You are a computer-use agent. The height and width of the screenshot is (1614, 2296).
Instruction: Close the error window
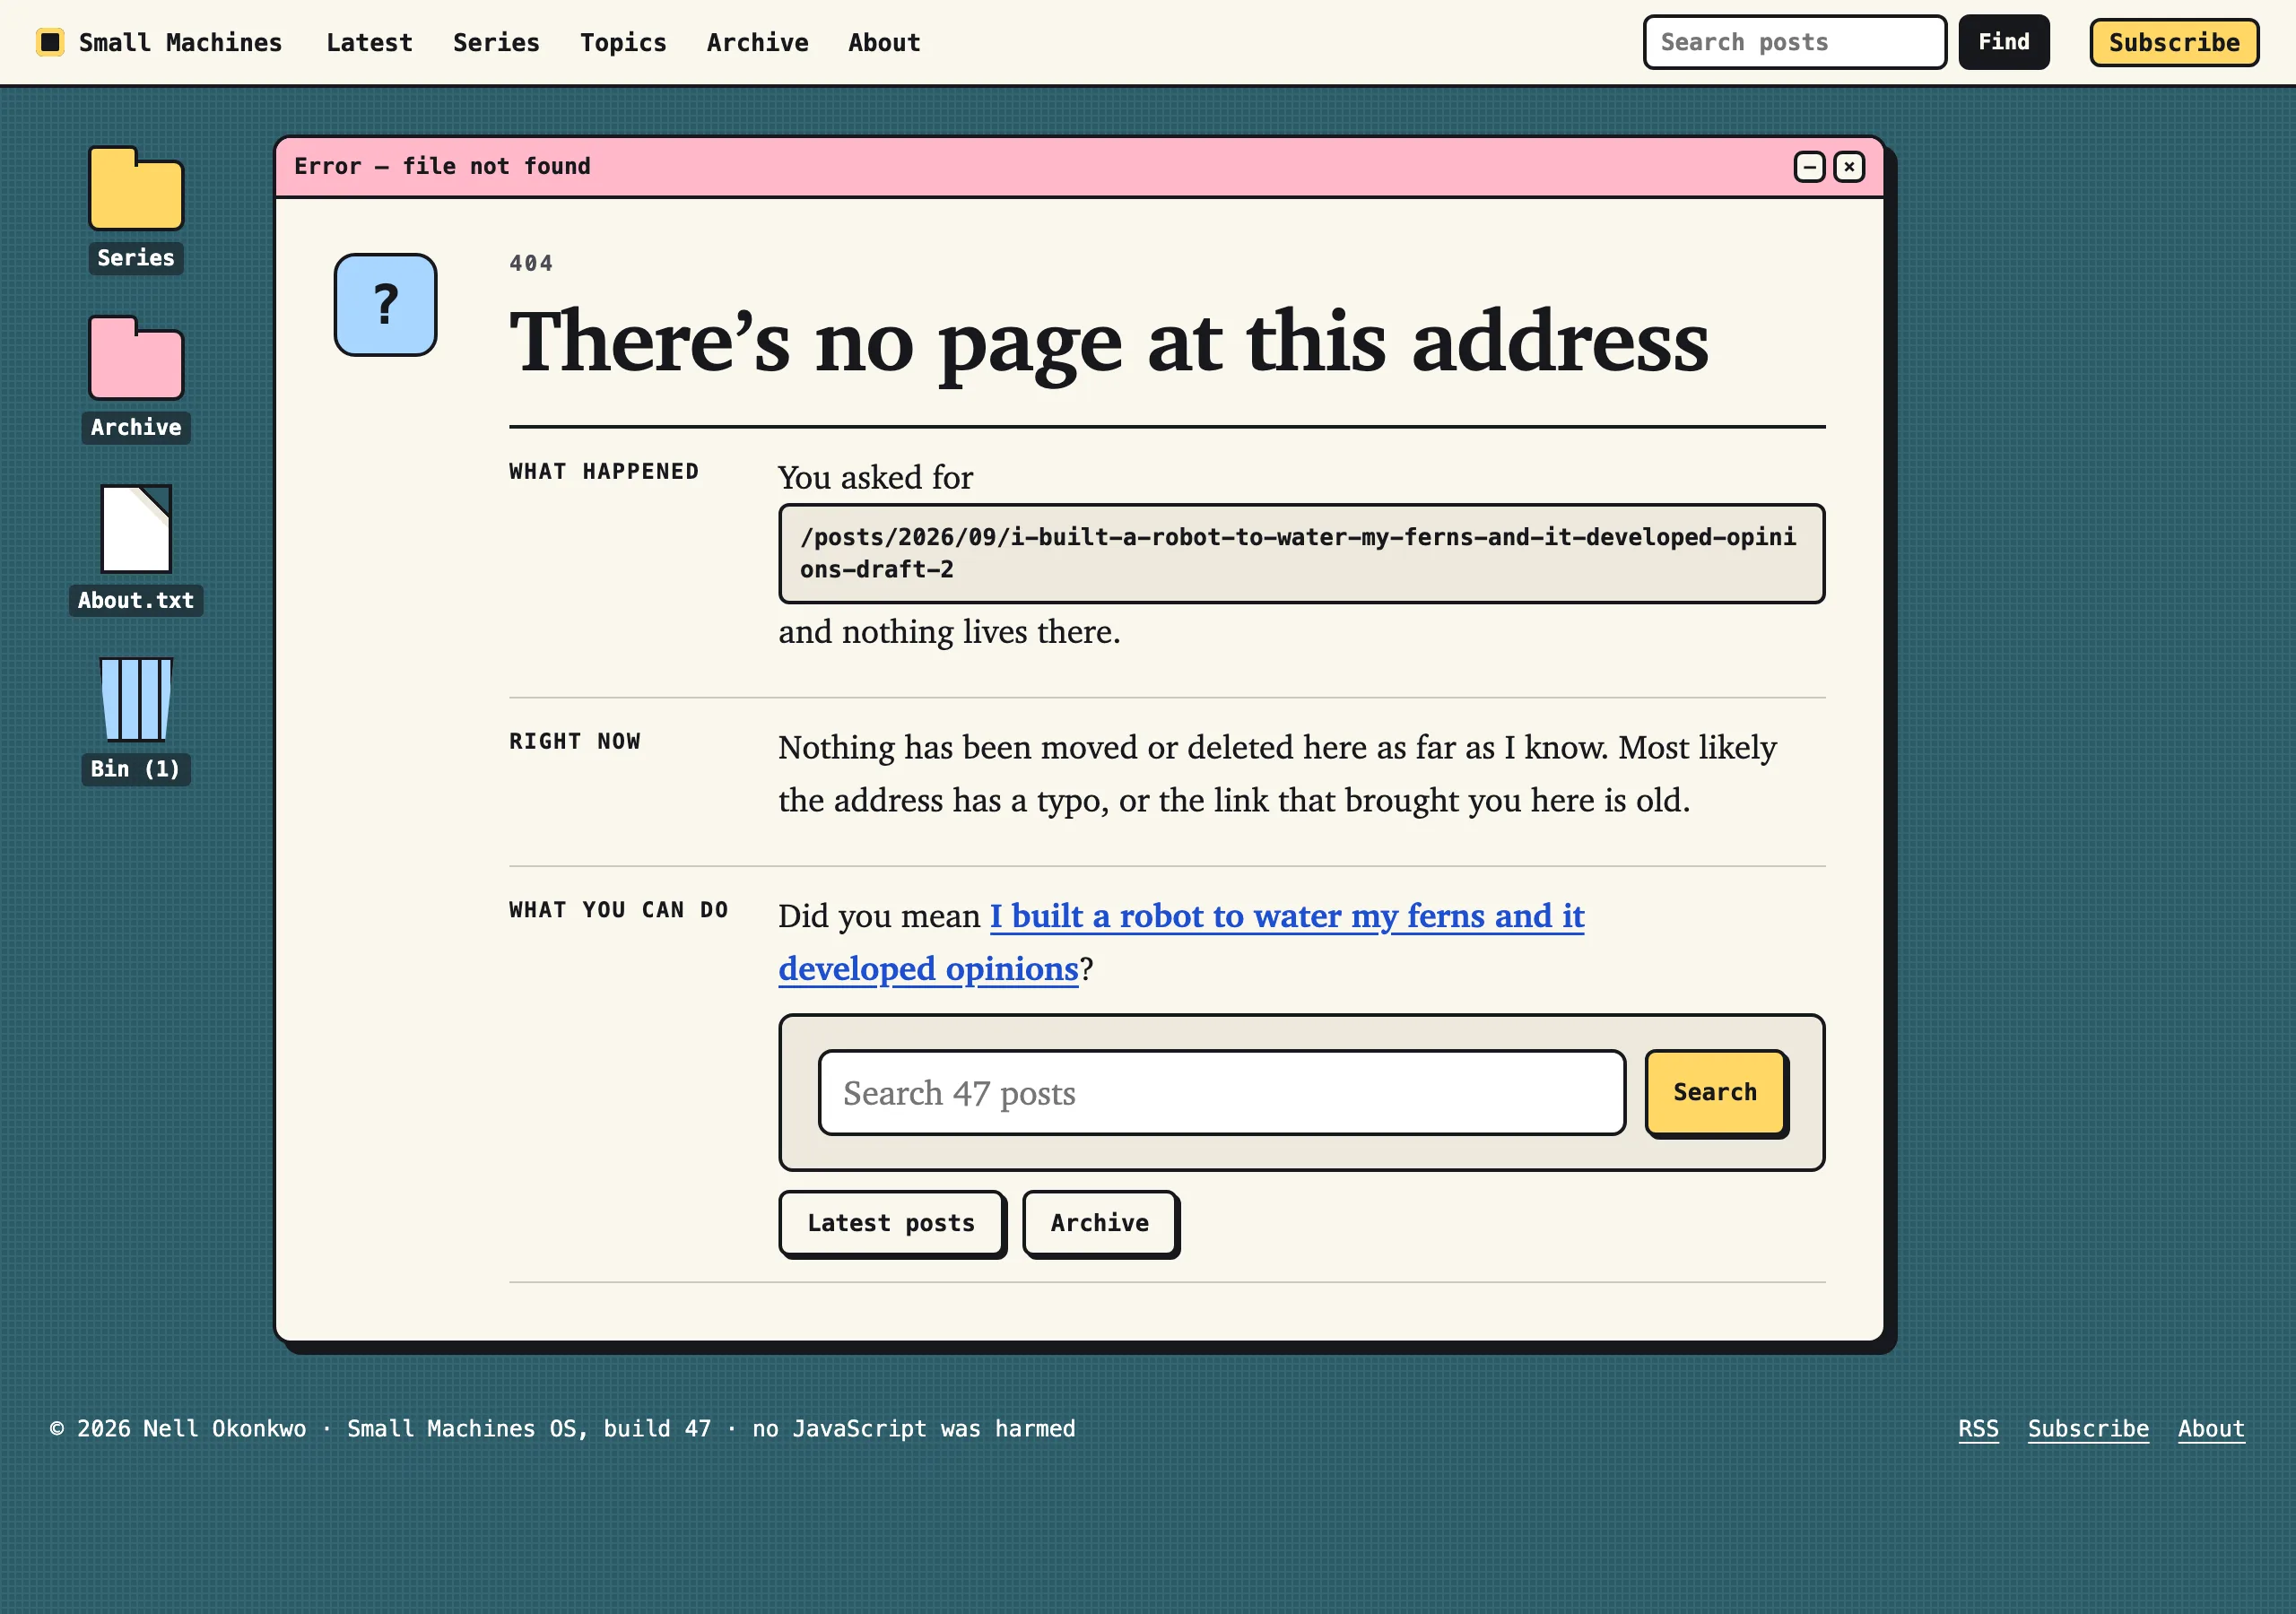[x=1849, y=167]
